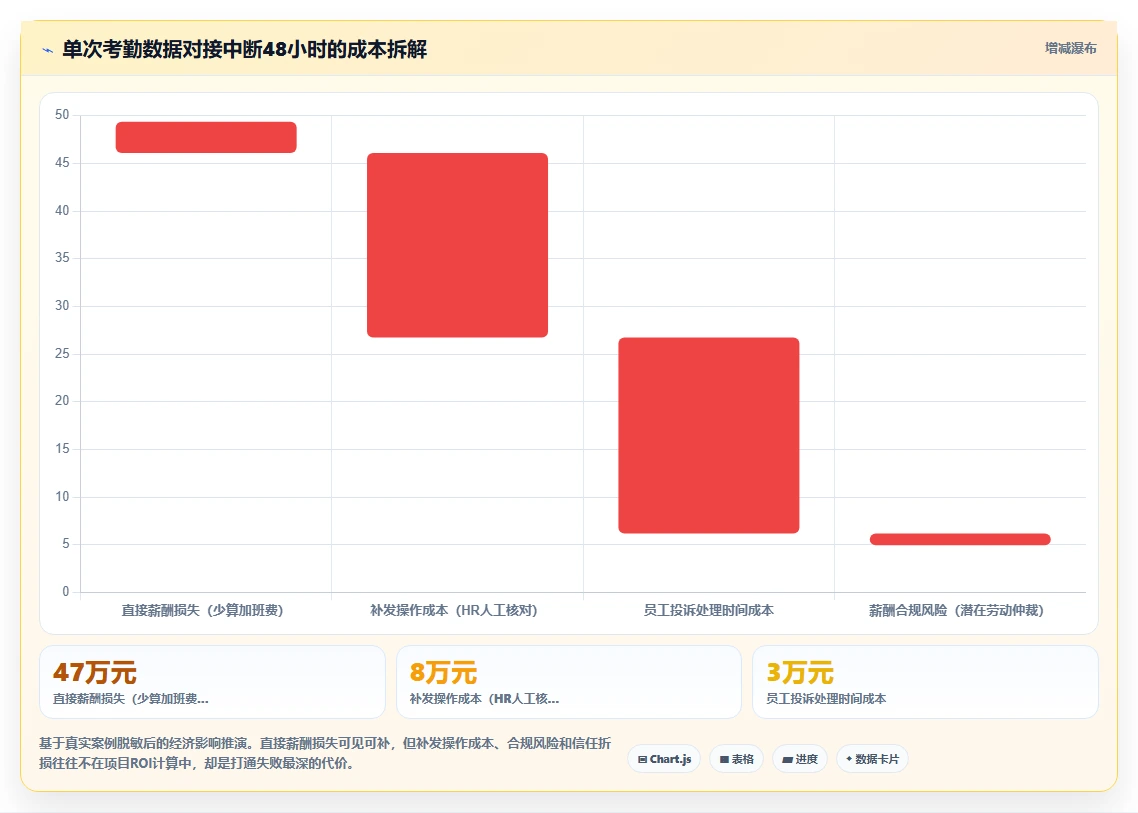Click y-axis value 30

click(62, 306)
